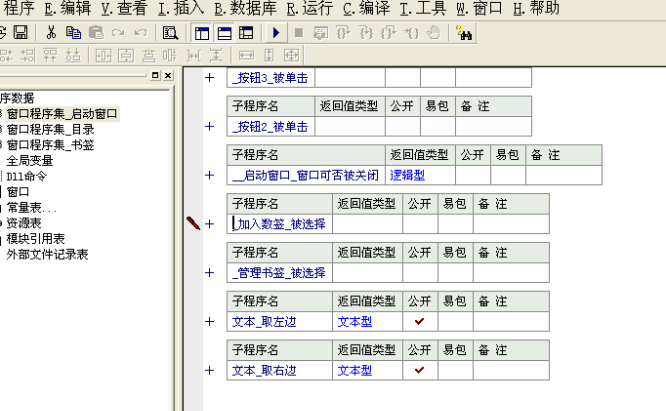Image resolution: width=666 pixels, height=411 pixels.
Task: Click the second braces step debug icon
Action: [366, 33]
